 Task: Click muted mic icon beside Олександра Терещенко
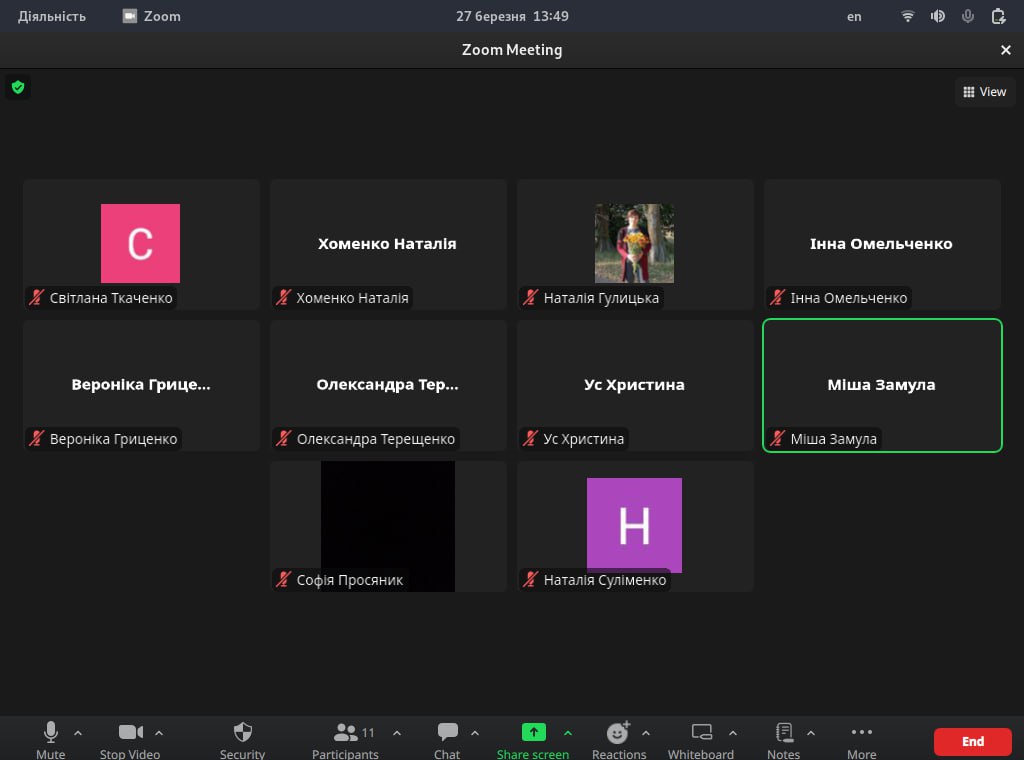click(283, 439)
